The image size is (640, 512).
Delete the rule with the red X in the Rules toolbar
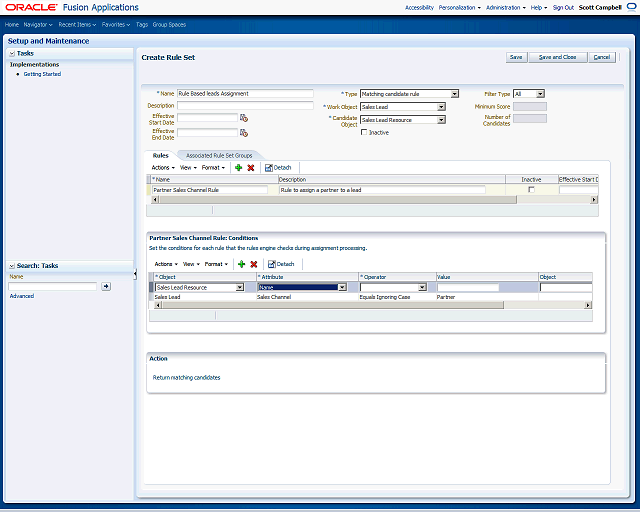251,167
